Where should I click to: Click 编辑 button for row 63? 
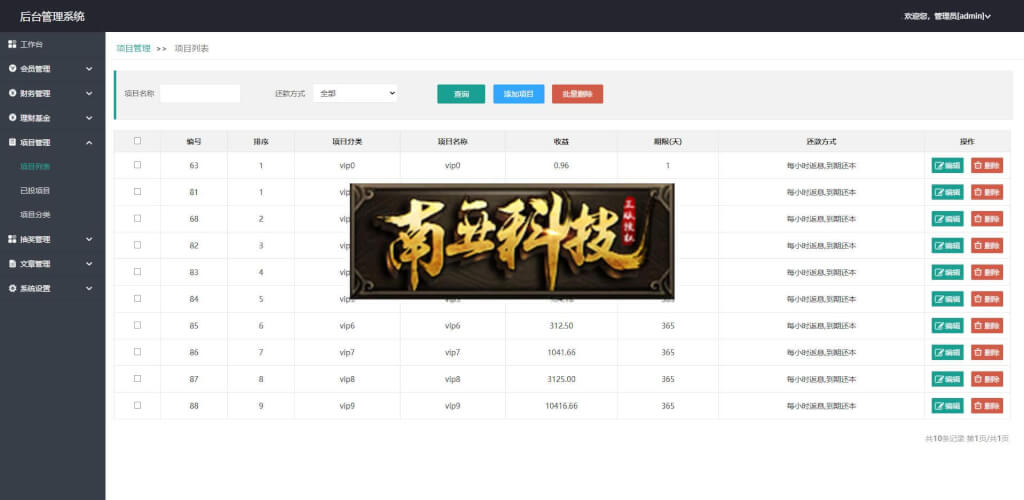pyautogui.click(x=947, y=166)
